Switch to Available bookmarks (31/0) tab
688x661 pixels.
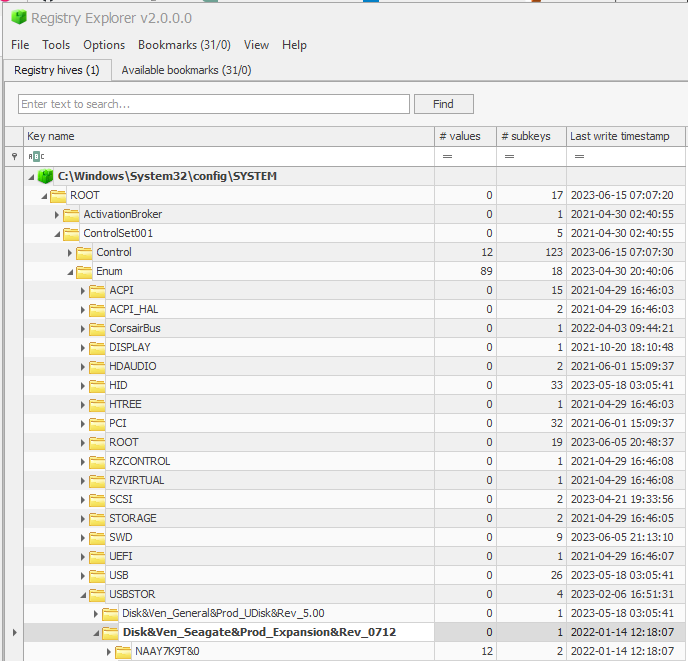tap(186, 70)
